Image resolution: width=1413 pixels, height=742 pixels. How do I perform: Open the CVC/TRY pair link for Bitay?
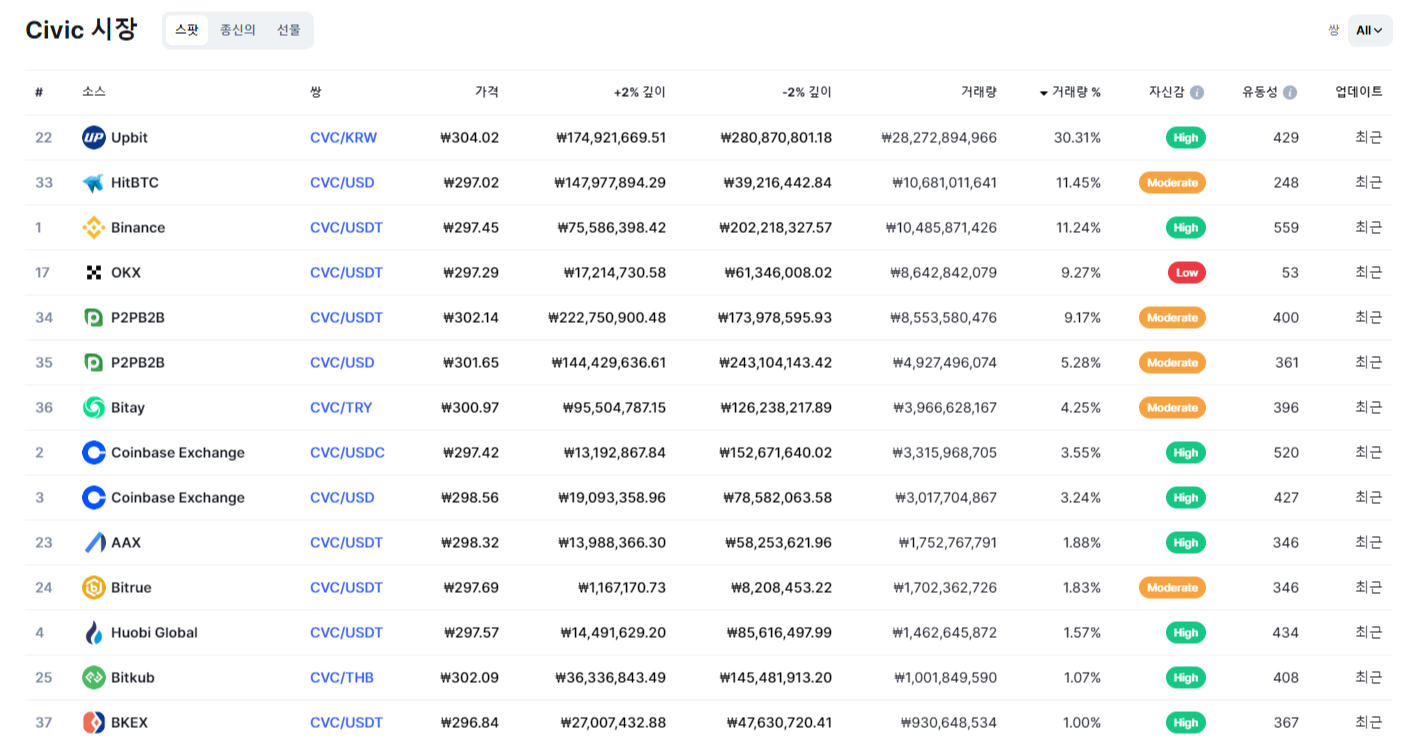[x=342, y=408]
